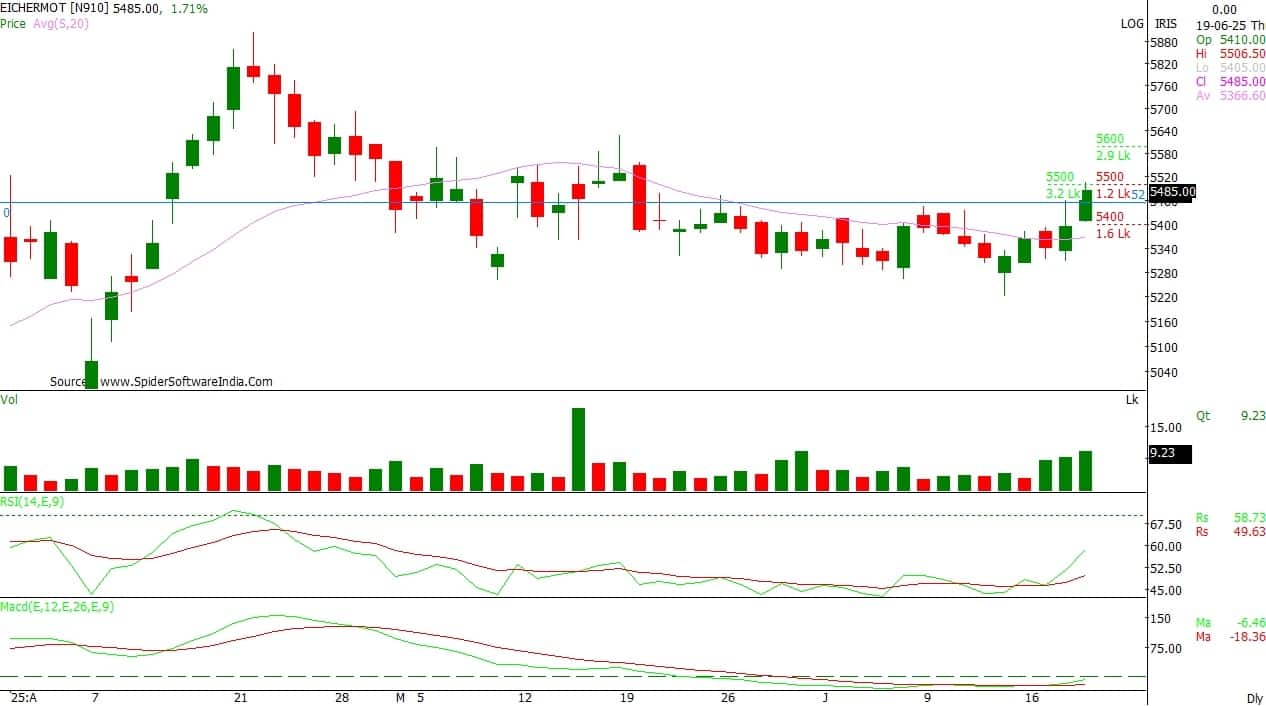1266x706 pixels.
Task: Click the IRIS label above price axis
Action: (1165, 23)
